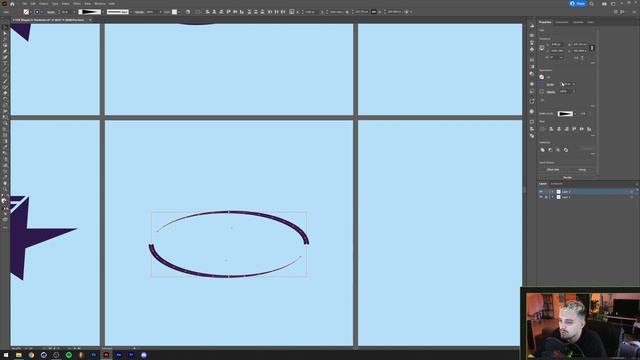This screenshot has height=360, width=640.
Task: Click the Opacity value field in the control bar
Action: [x=150, y=12]
